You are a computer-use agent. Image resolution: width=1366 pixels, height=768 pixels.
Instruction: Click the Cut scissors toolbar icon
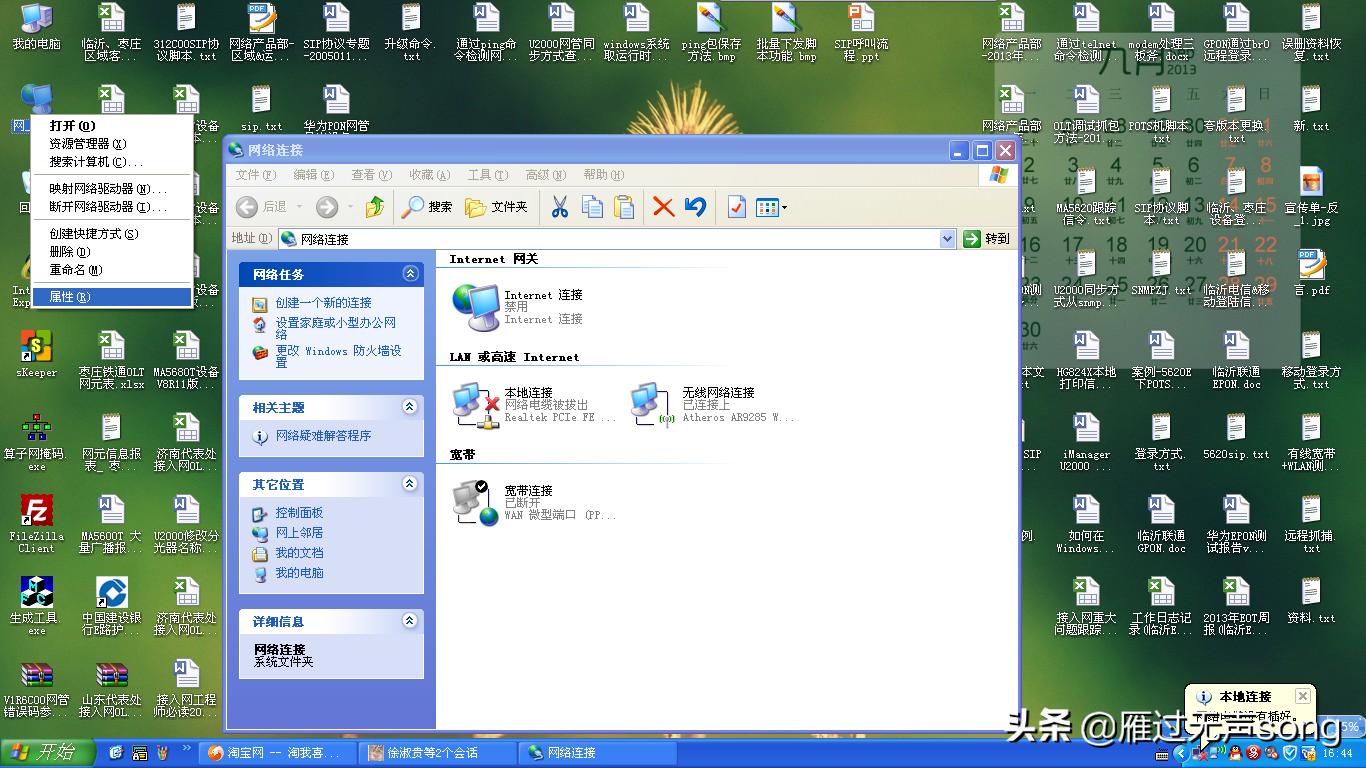coord(559,207)
